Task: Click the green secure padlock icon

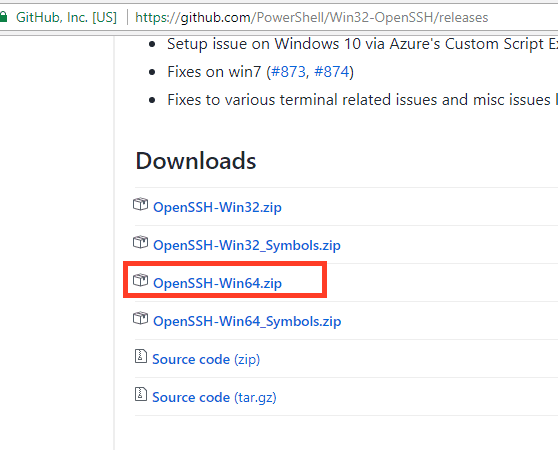Action: pyautogui.click(x=3, y=17)
